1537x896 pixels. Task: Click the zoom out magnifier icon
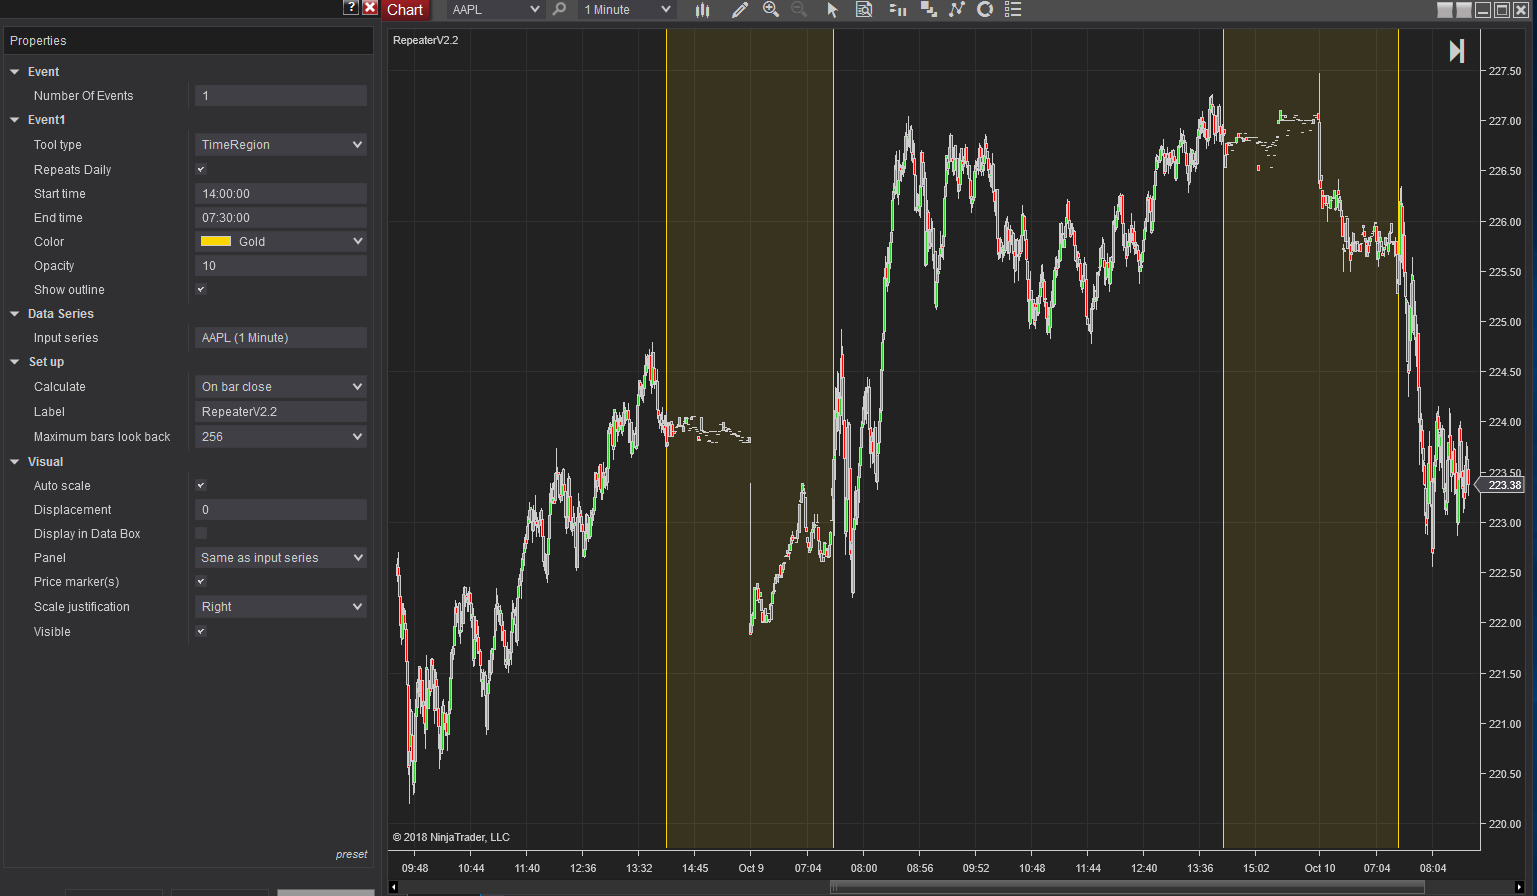coord(799,9)
